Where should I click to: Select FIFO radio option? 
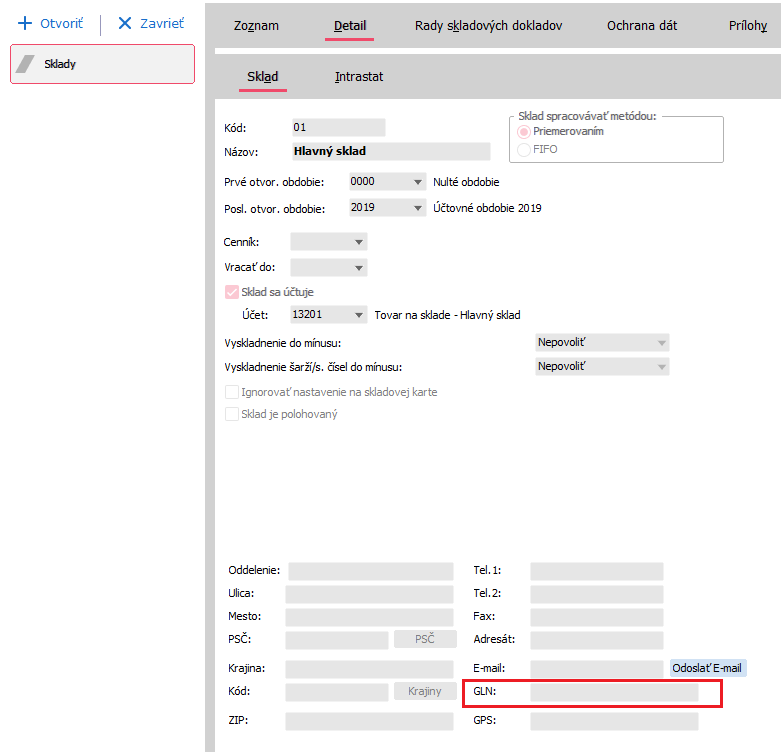524,149
